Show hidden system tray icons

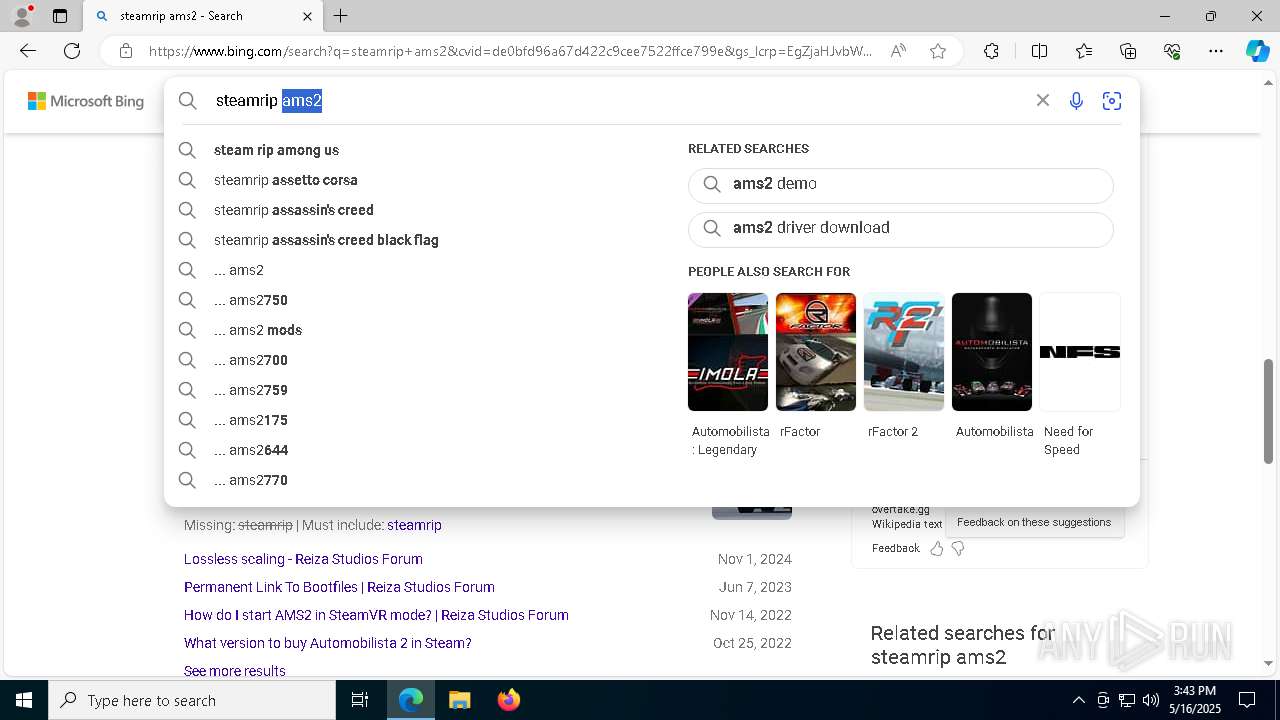pyautogui.click(x=1078, y=700)
